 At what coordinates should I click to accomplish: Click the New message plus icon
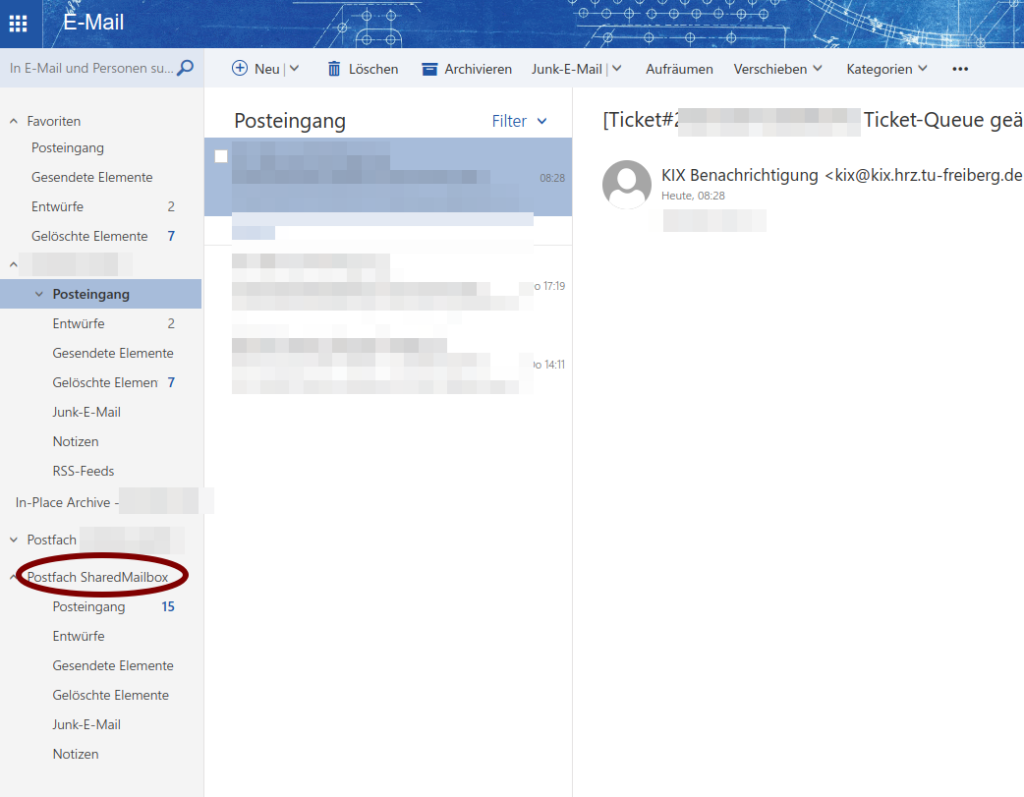pyautogui.click(x=240, y=68)
